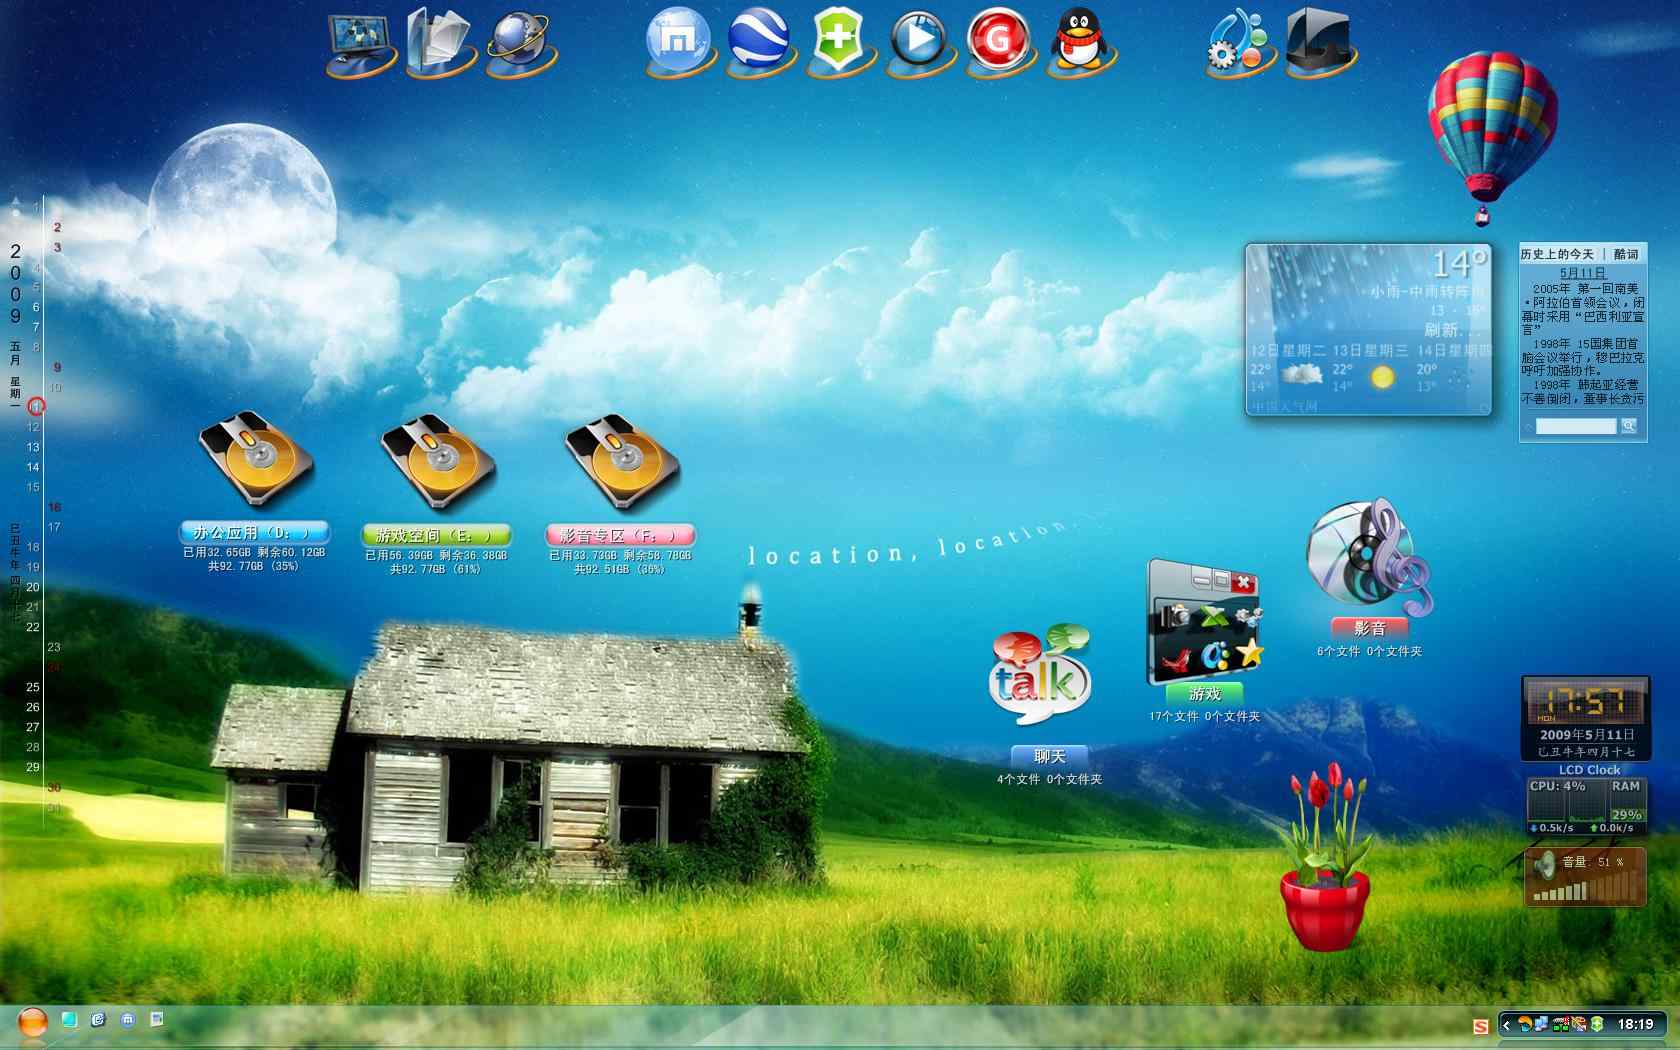The image size is (1680, 1050).
Task: Click the red tulip flower pot gadget
Action: (1325, 856)
